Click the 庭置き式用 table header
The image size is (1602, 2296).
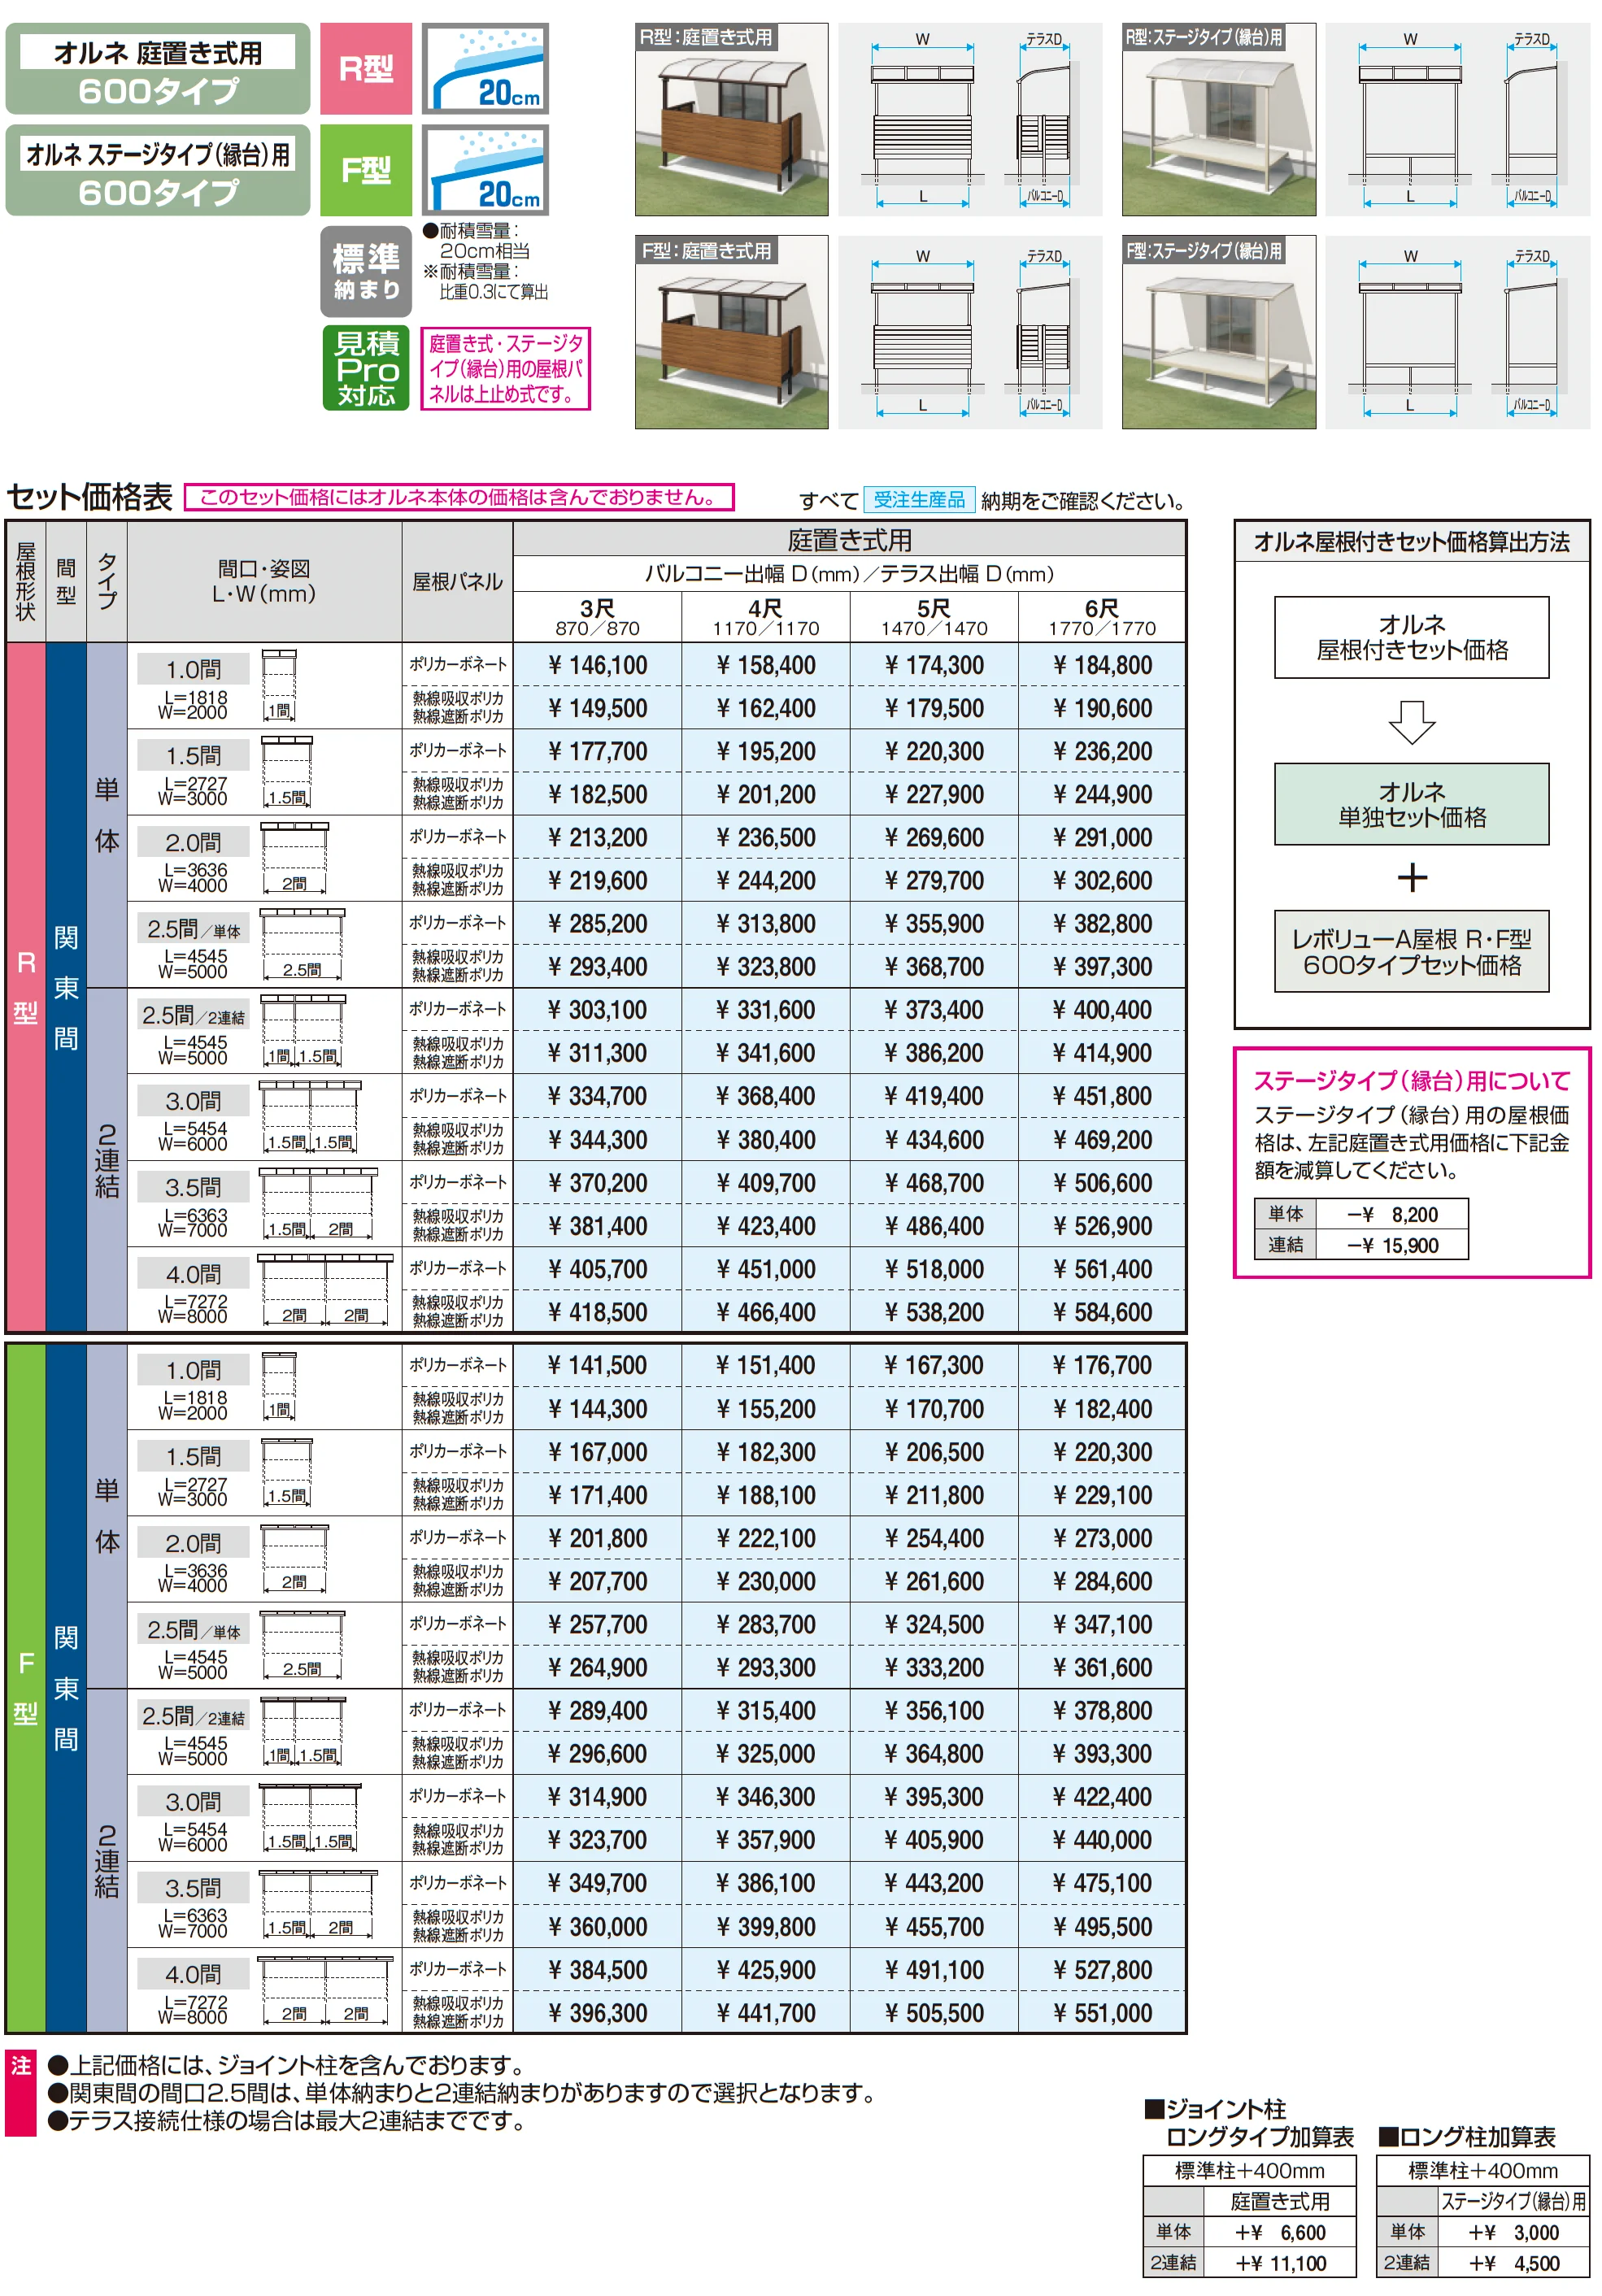coord(849,540)
